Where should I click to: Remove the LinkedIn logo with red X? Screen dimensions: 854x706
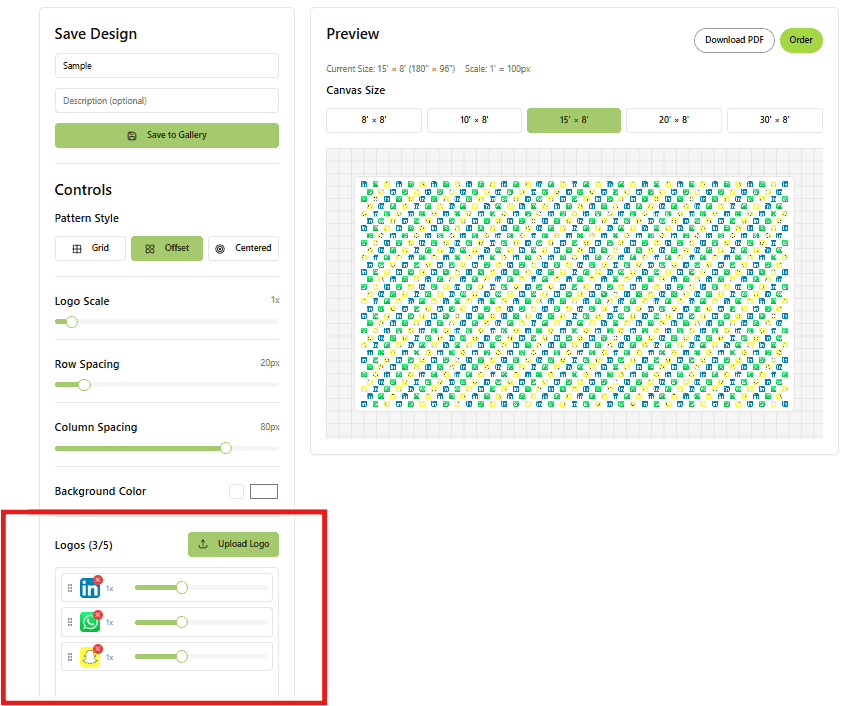coord(98,580)
